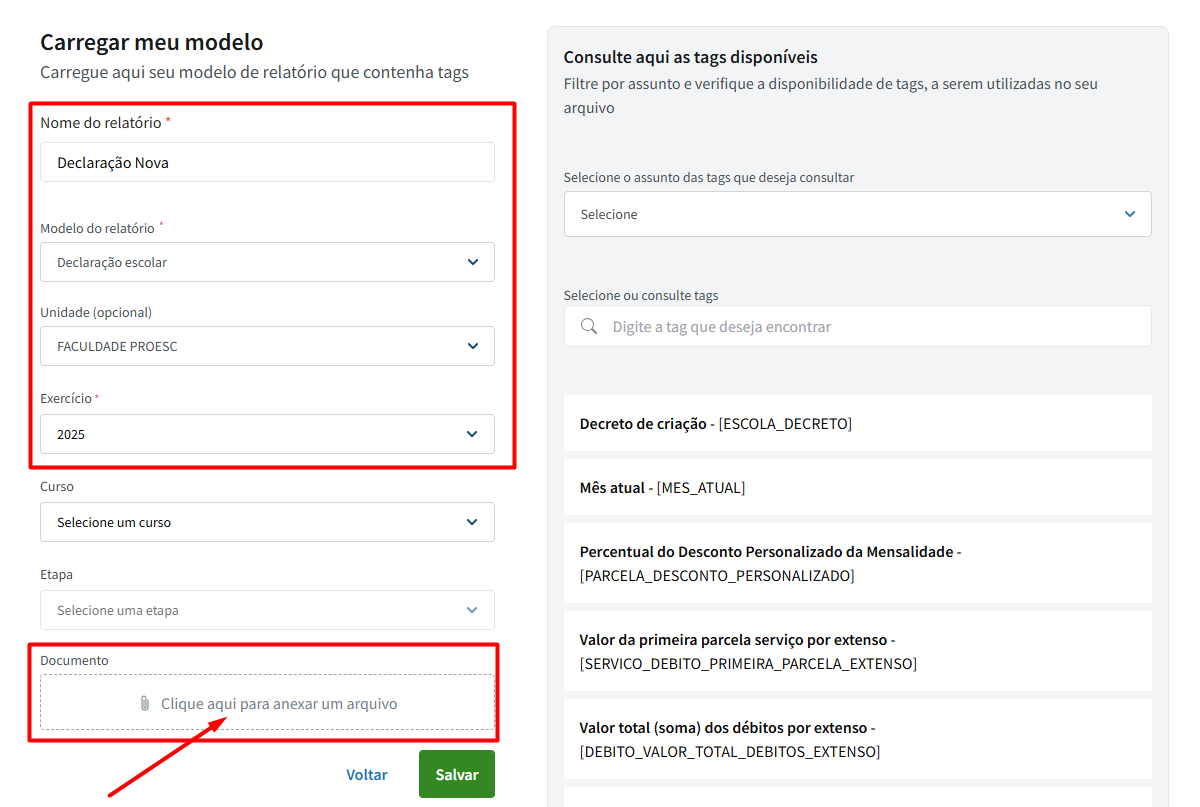Open the Modelo do relatório dropdown
The height and width of the screenshot is (807, 1200).
tap(267, 262)
